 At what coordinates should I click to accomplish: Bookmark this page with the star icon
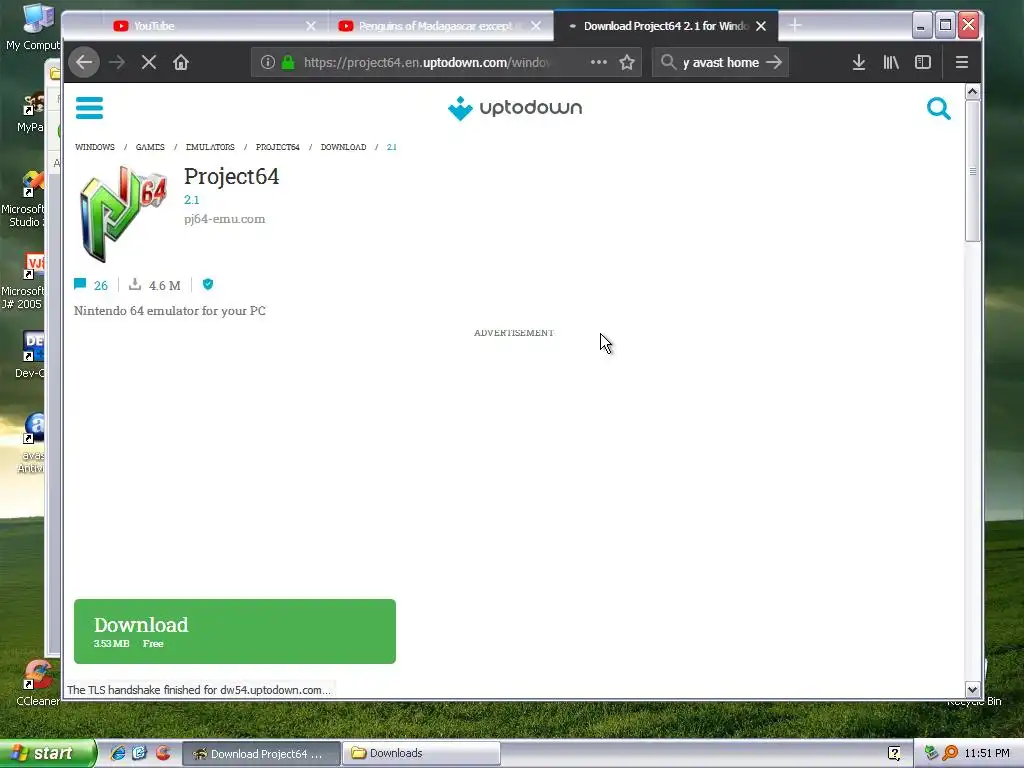(x=627, y=63)
